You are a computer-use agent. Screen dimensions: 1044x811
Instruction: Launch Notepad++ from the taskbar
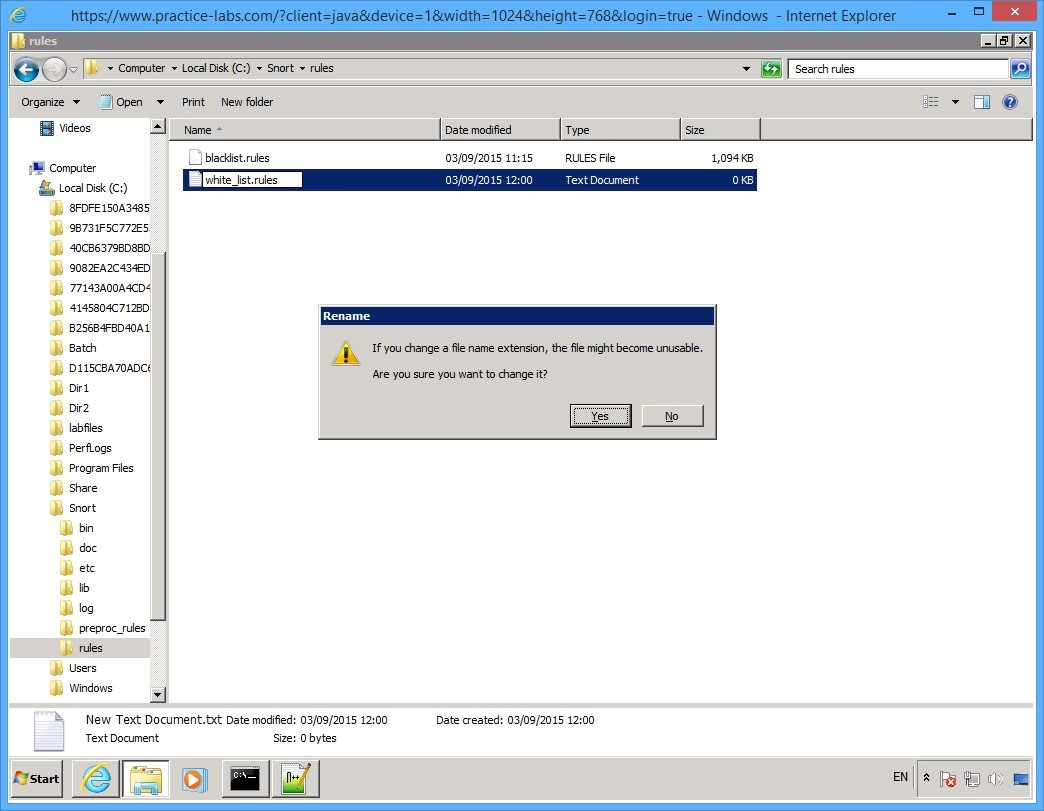pos(295,778)
